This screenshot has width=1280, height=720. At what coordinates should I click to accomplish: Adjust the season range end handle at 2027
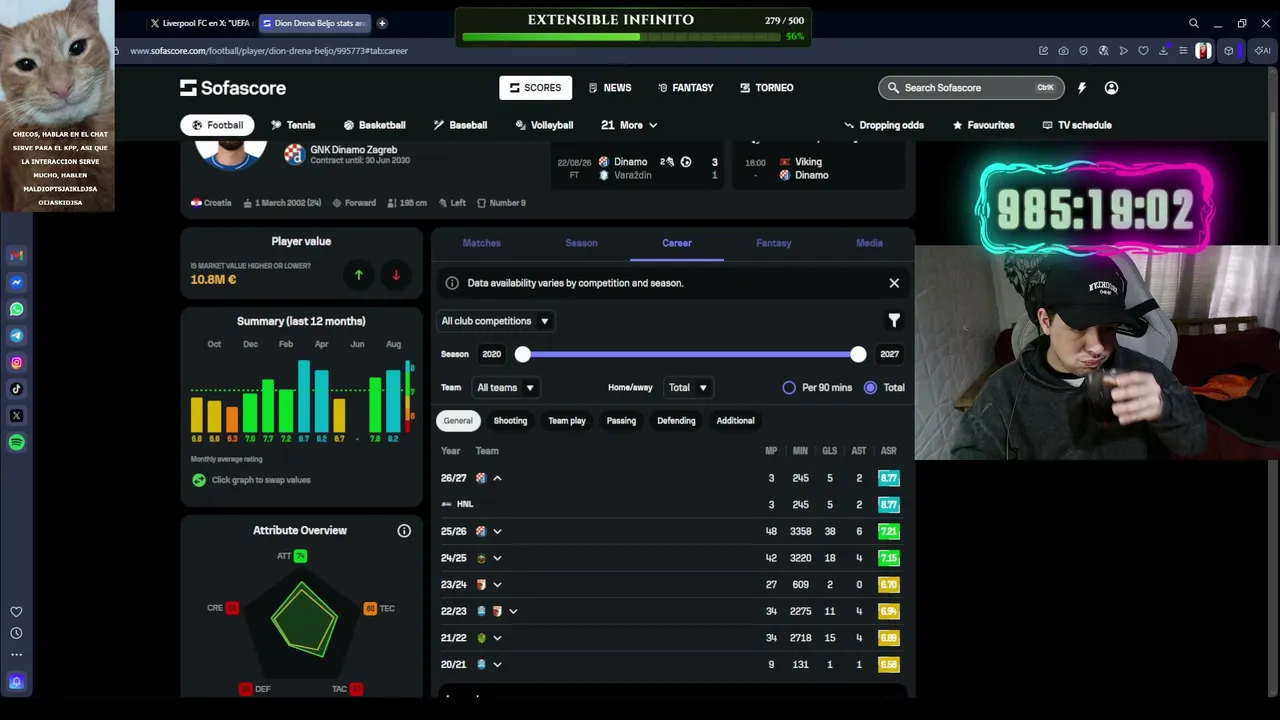coord(859,354)
